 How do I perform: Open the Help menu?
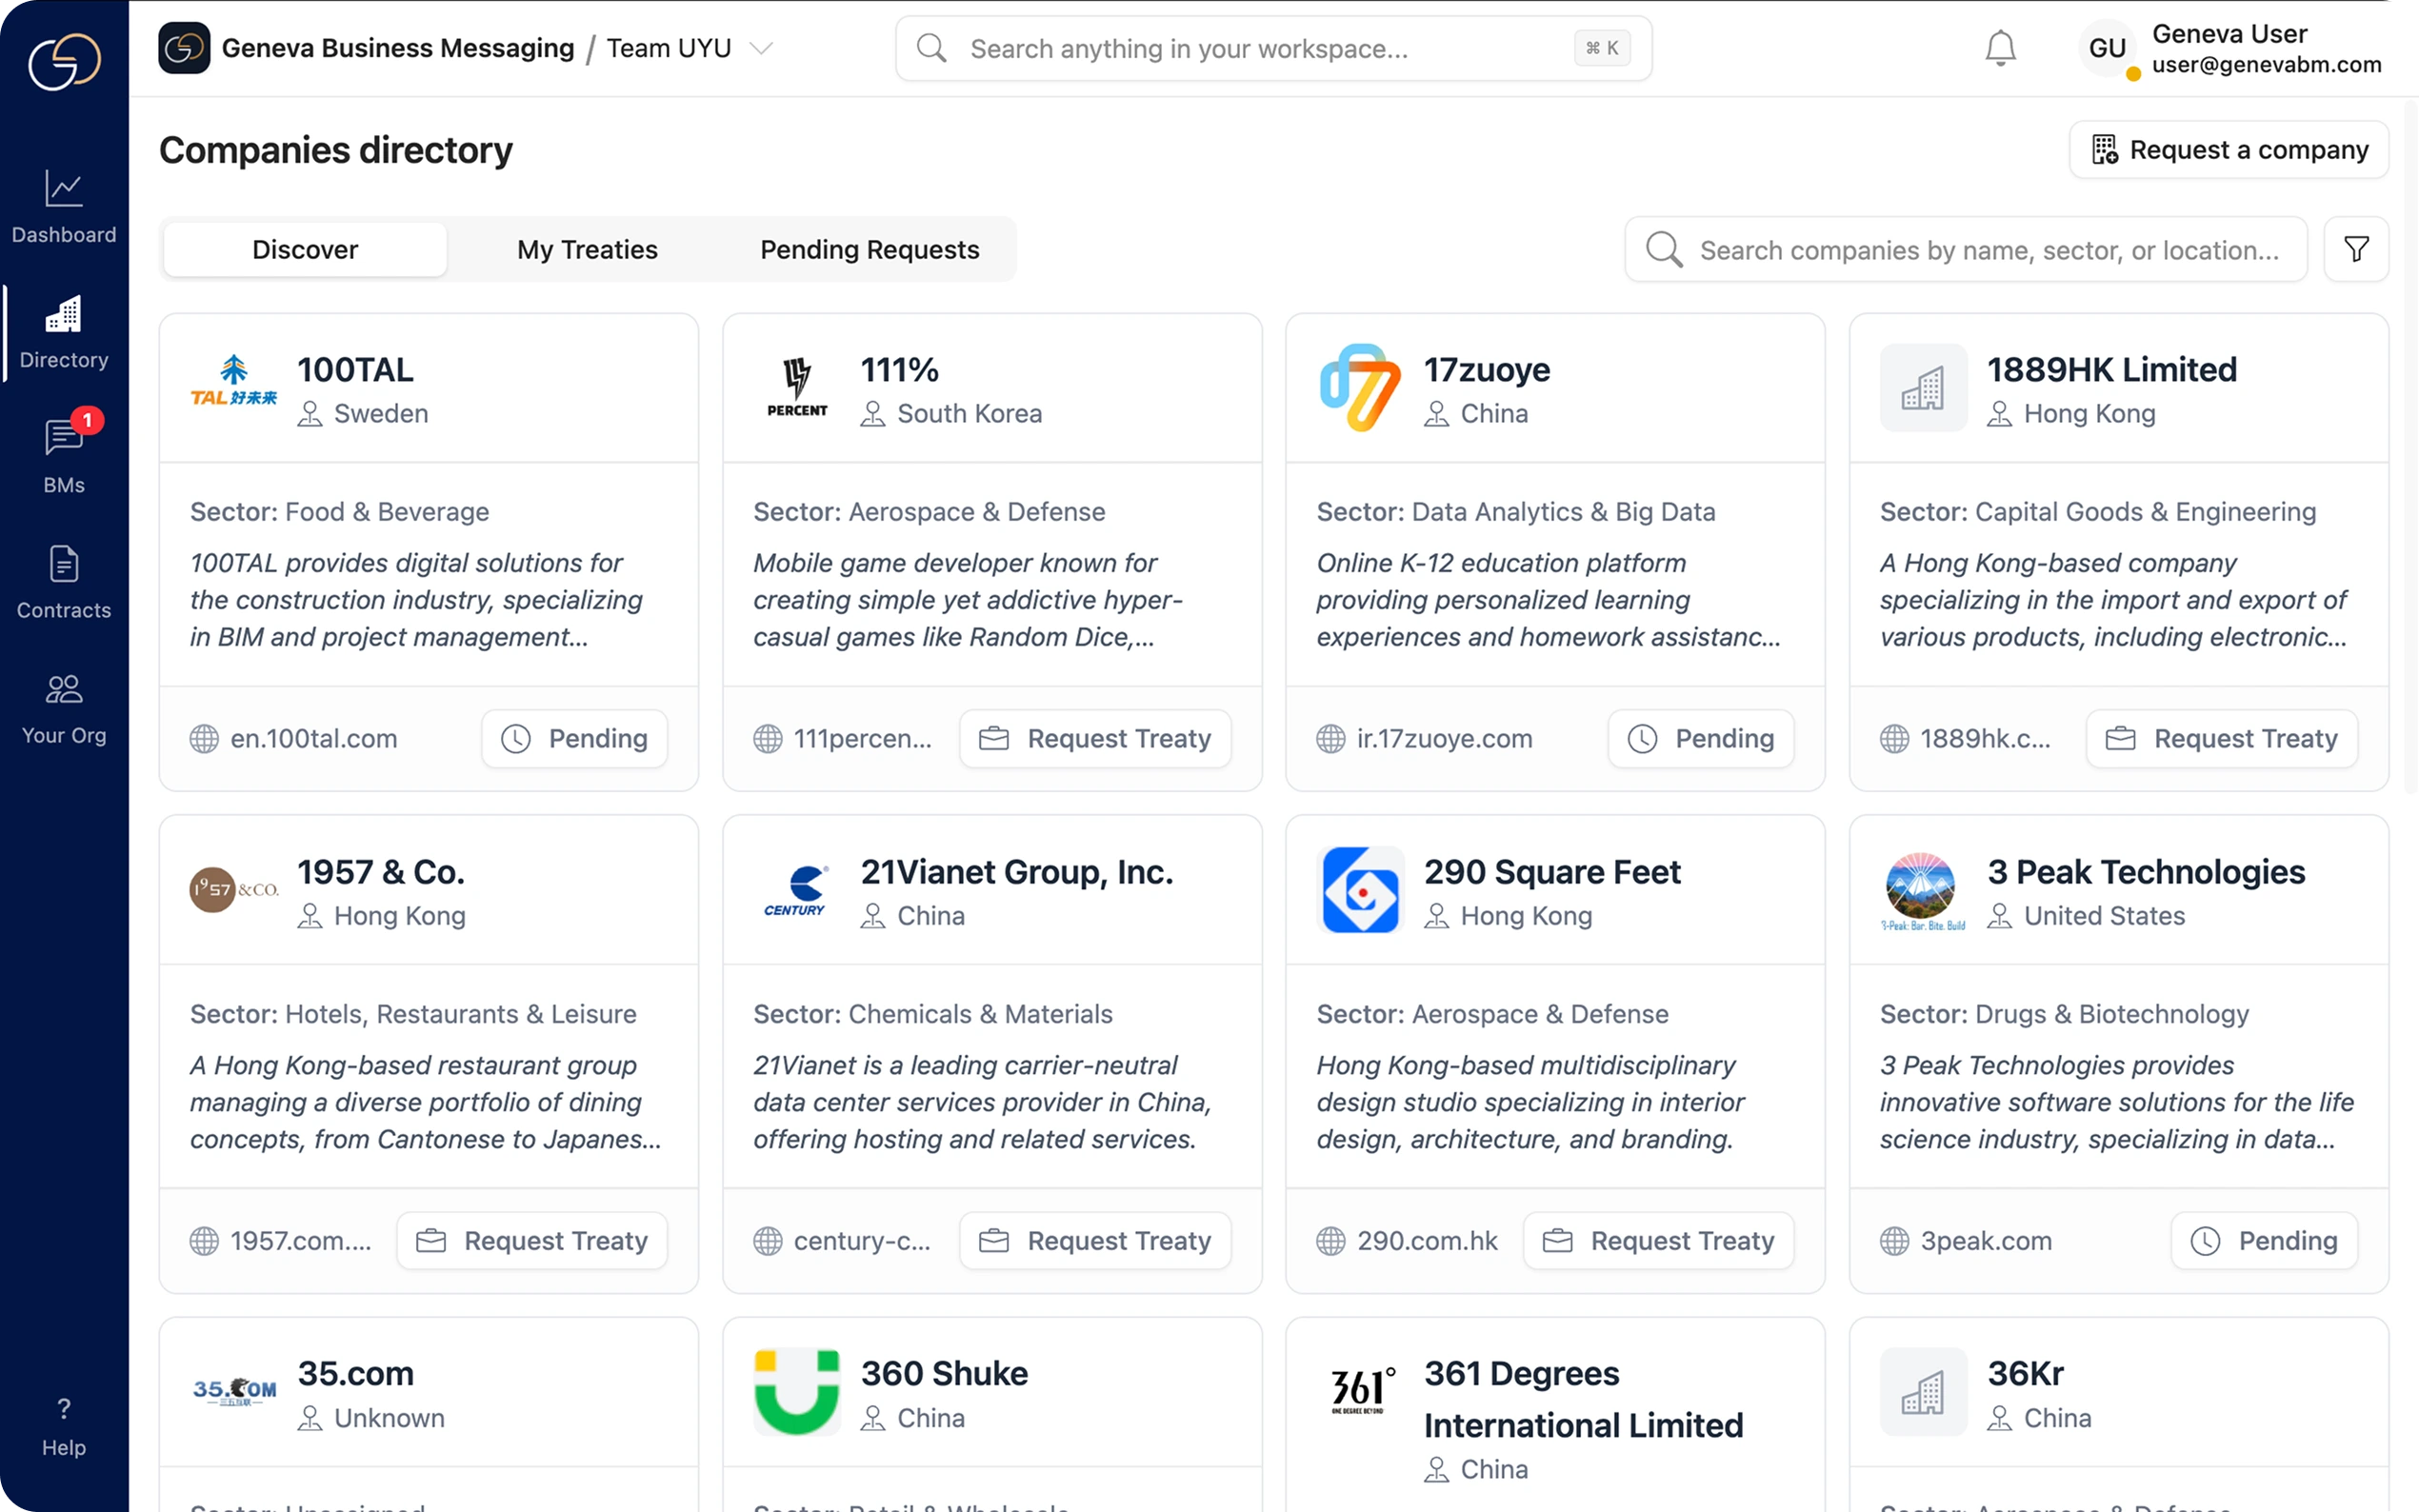(64, 1427)
